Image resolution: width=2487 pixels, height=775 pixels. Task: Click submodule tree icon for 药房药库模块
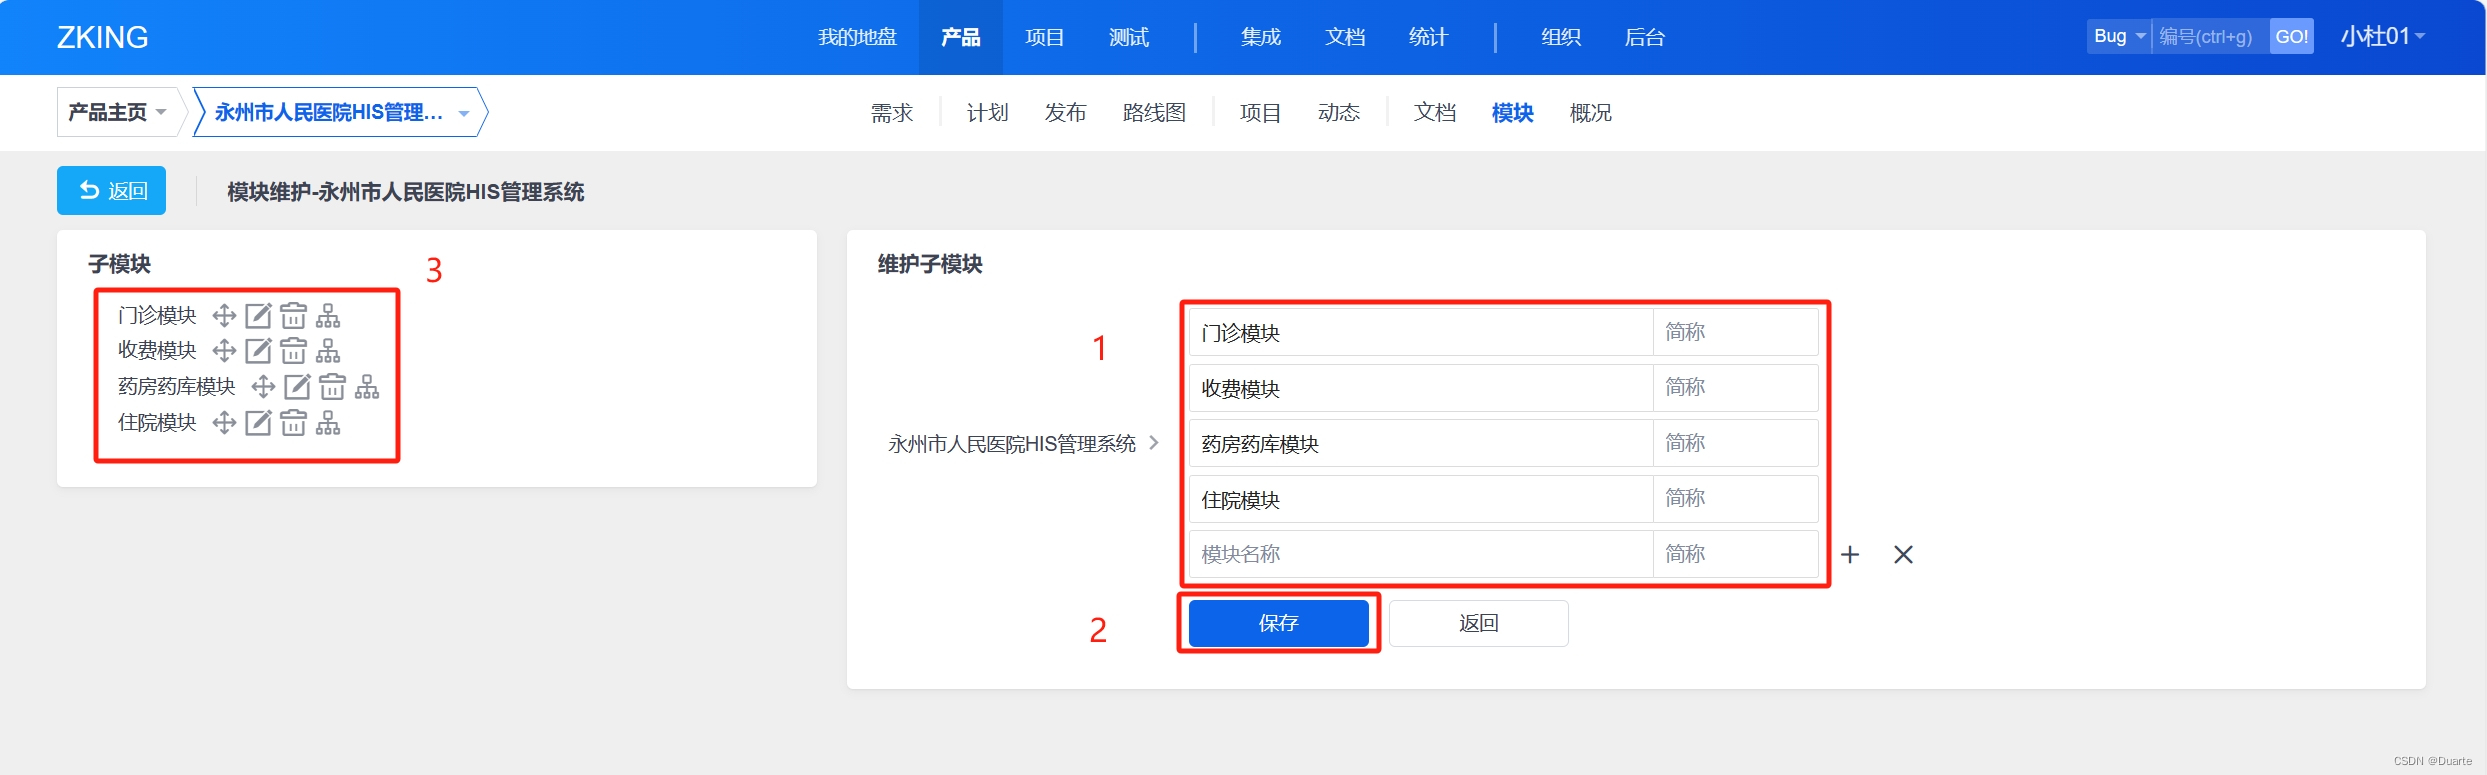(x=367, y=387)
